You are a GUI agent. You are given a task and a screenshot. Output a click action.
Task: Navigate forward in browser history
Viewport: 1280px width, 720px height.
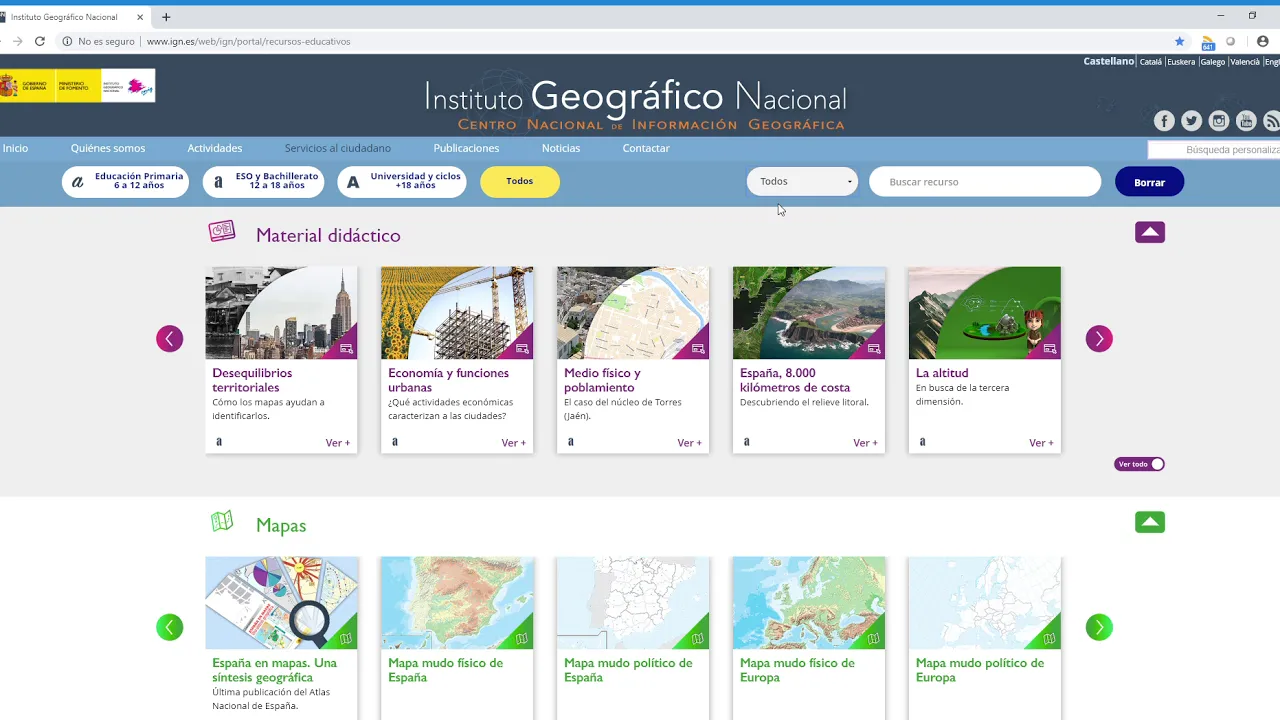click(17, 41)
